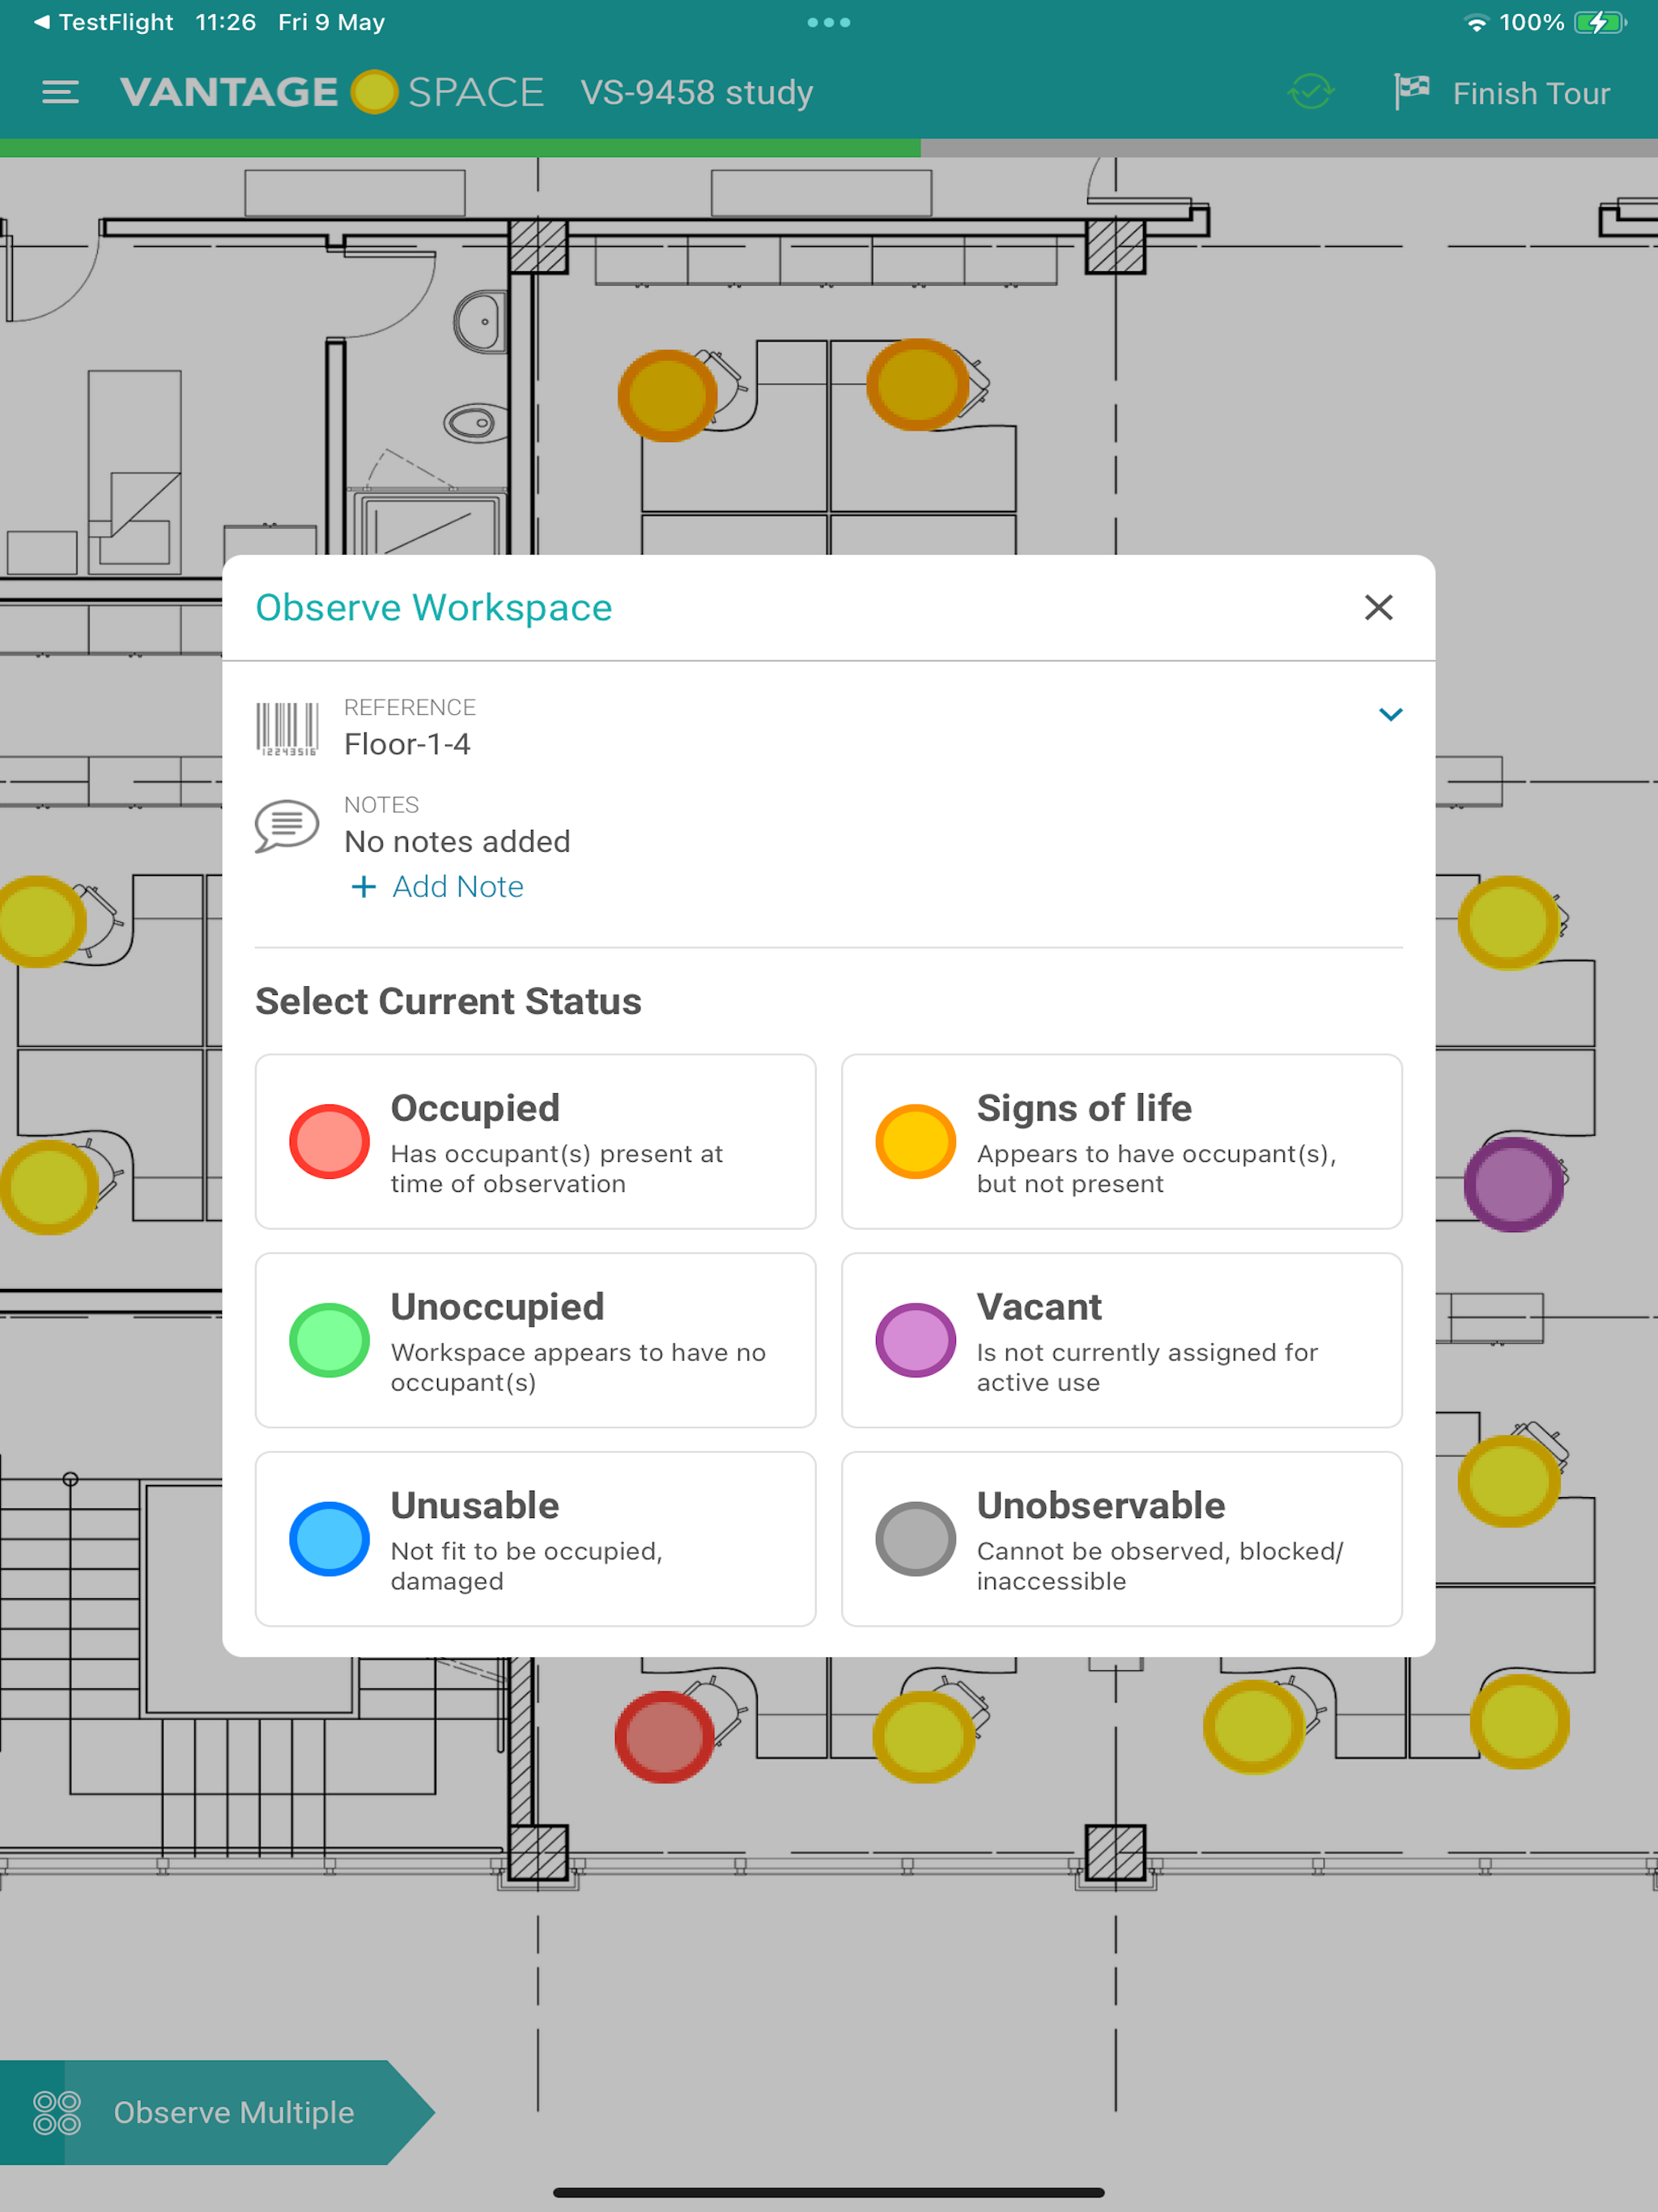Mark workspace as Vacant
This screenshot has width=1658, height=2212.
1121,1340
